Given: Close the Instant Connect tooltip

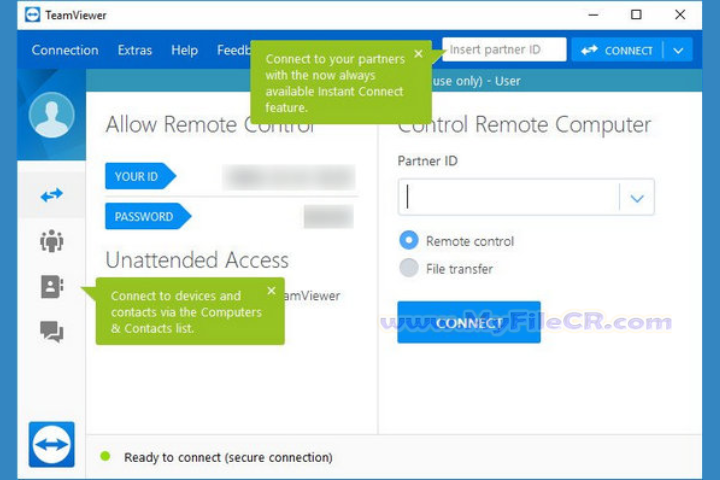Looking at the screenshot, I should (418, 54).
